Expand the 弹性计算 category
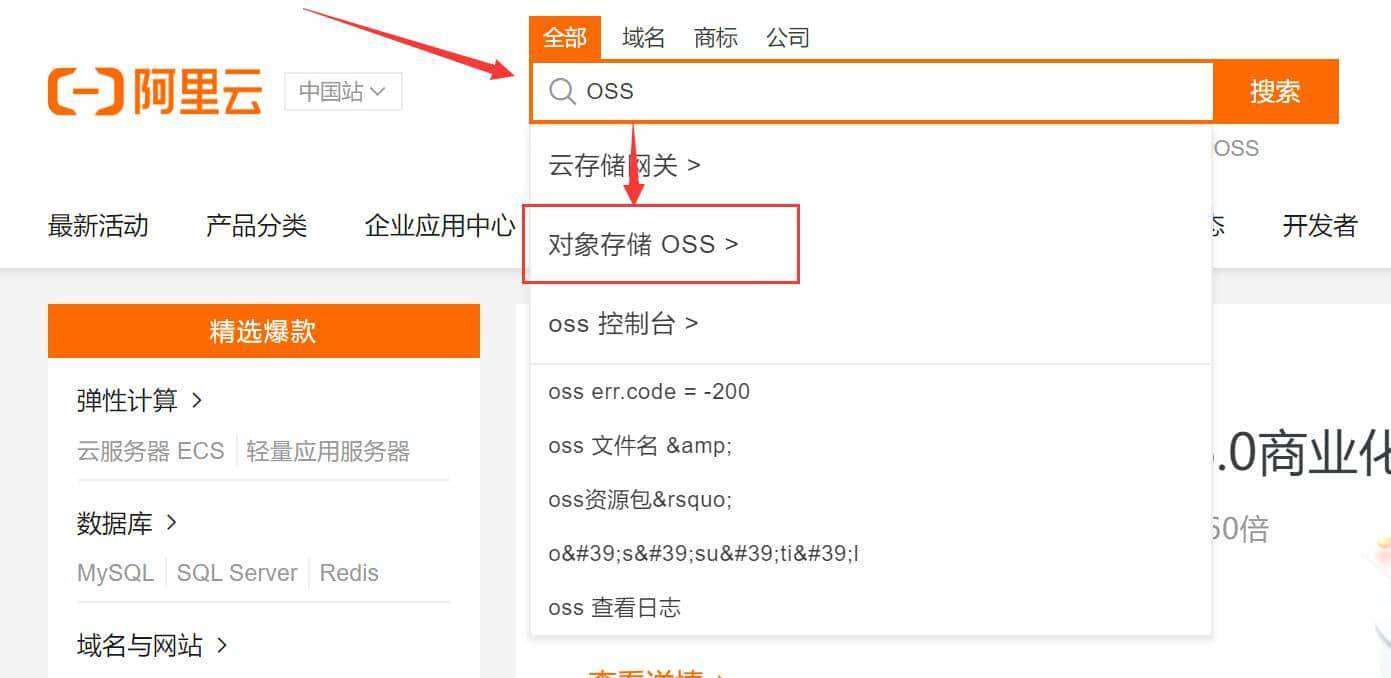The width and height of the screenshot is (1391, 678). click(140, 401)
